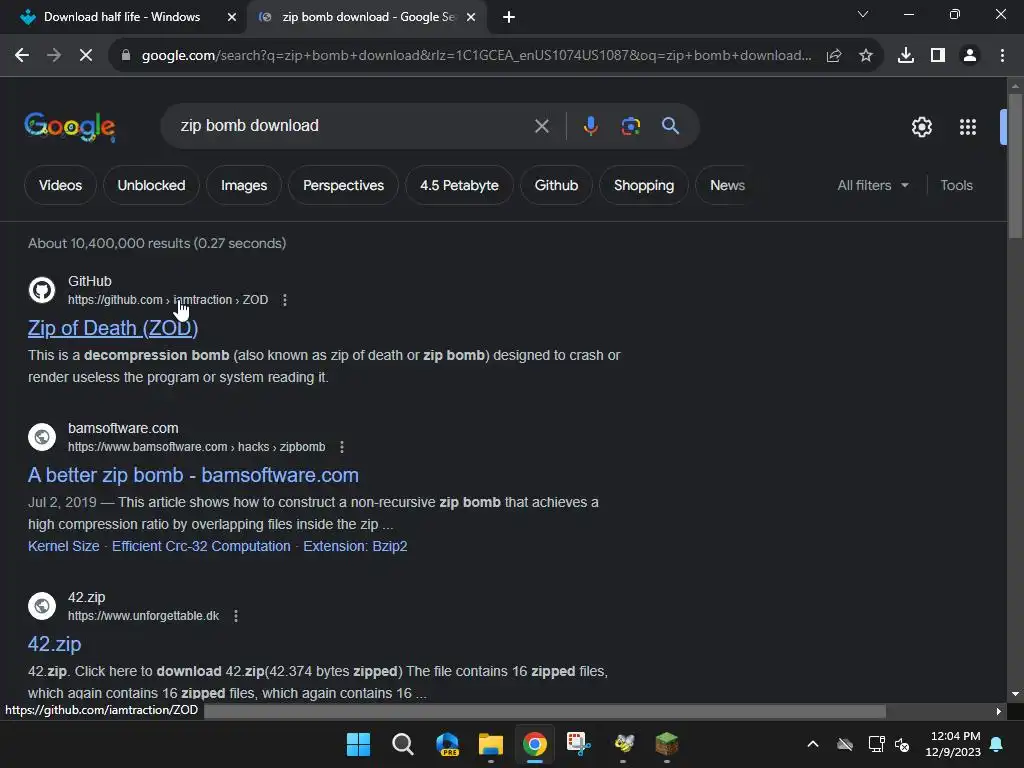Open a new tab with plus button

[509, 17]
